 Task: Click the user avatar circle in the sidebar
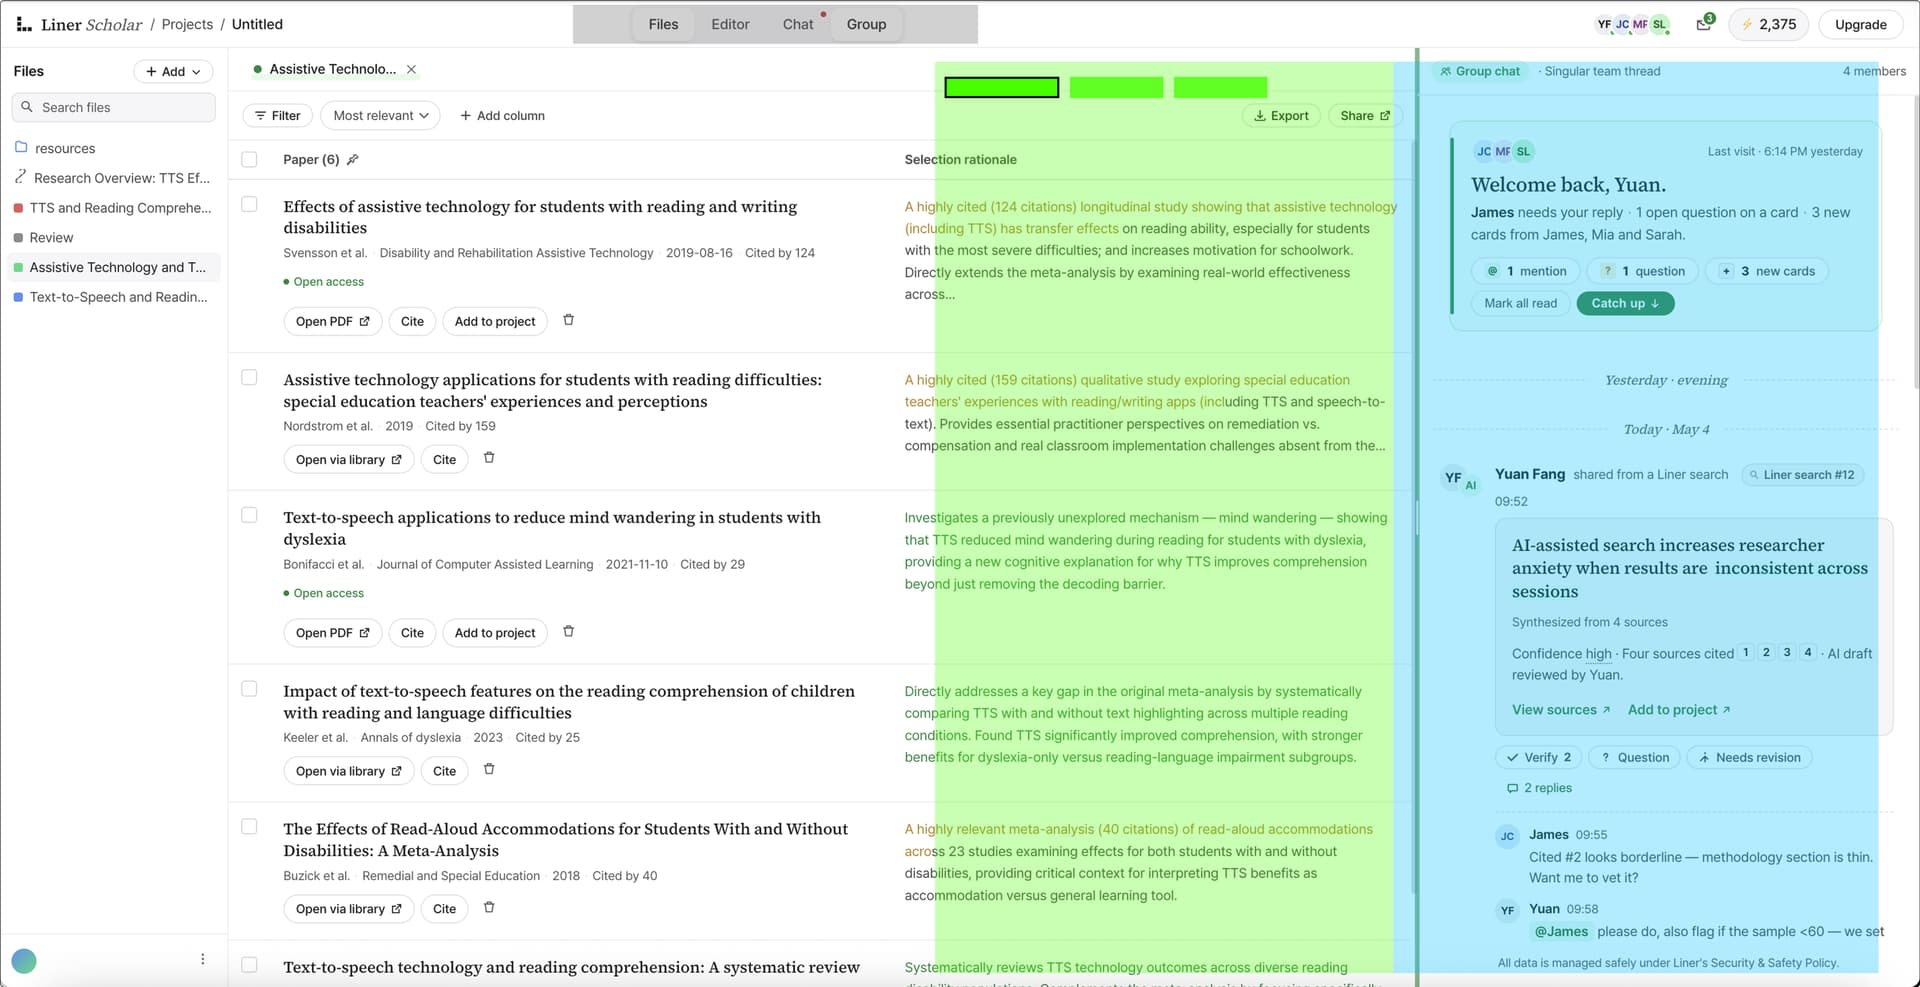pos(24,961)
